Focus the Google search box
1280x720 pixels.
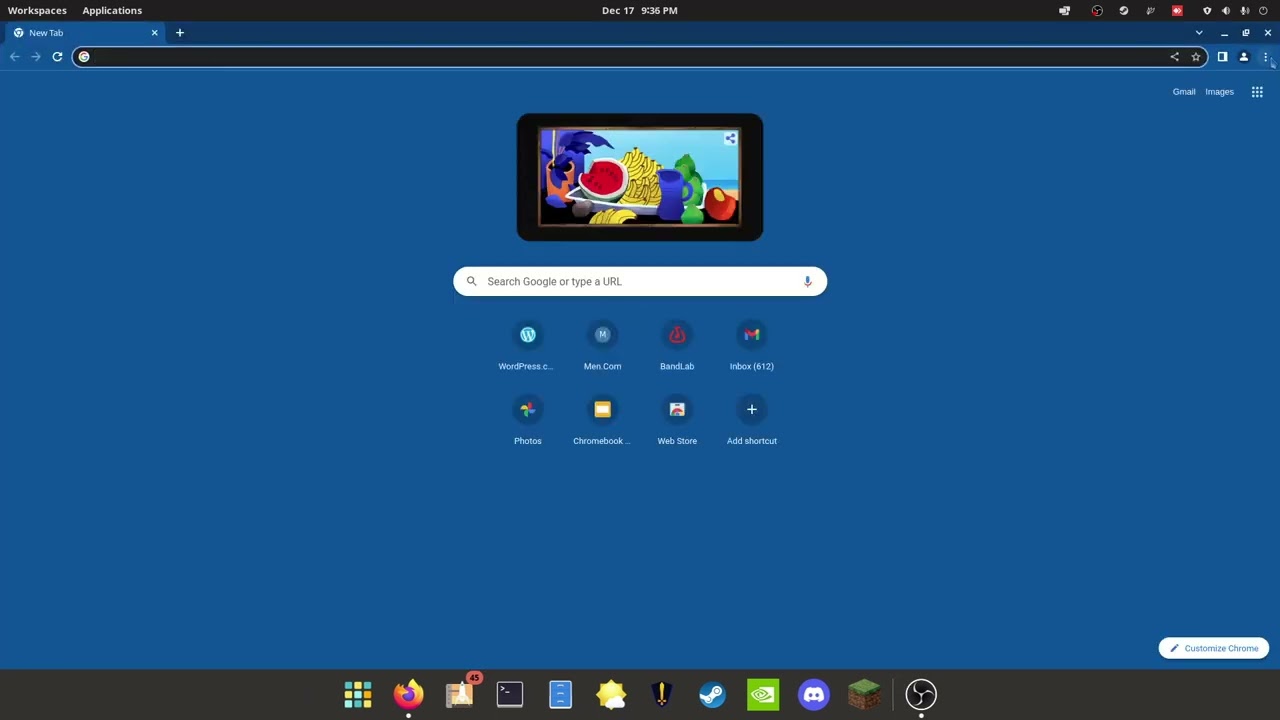point(640,281)
